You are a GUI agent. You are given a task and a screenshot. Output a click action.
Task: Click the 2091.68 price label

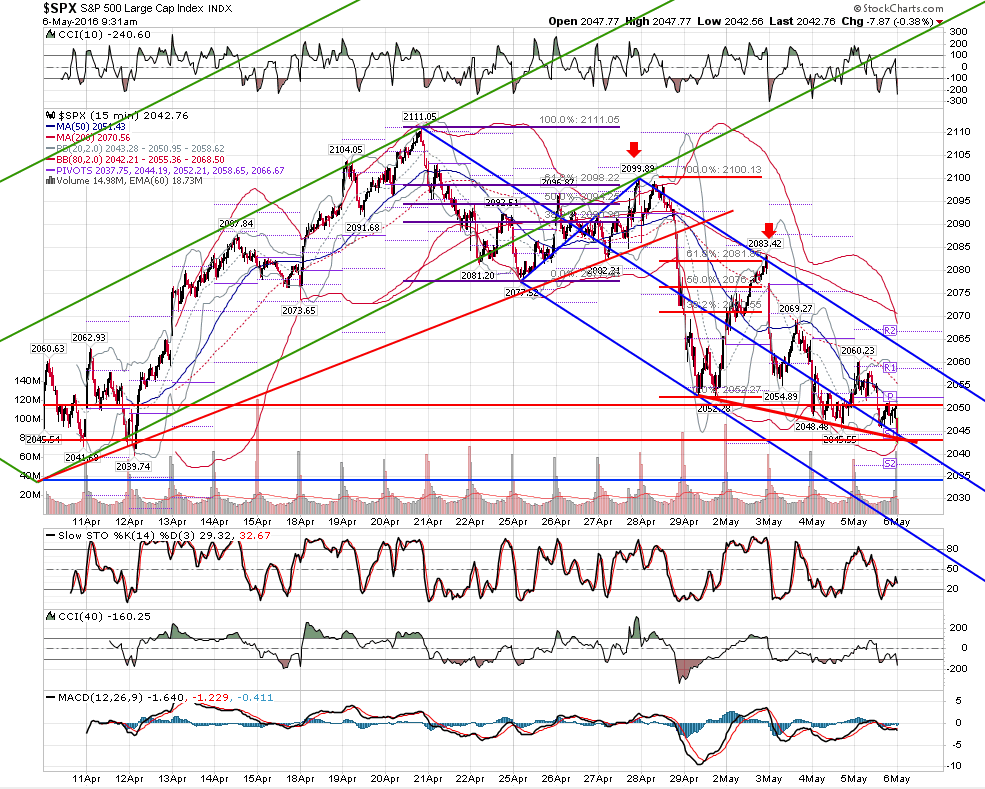[x=363, y=227]
